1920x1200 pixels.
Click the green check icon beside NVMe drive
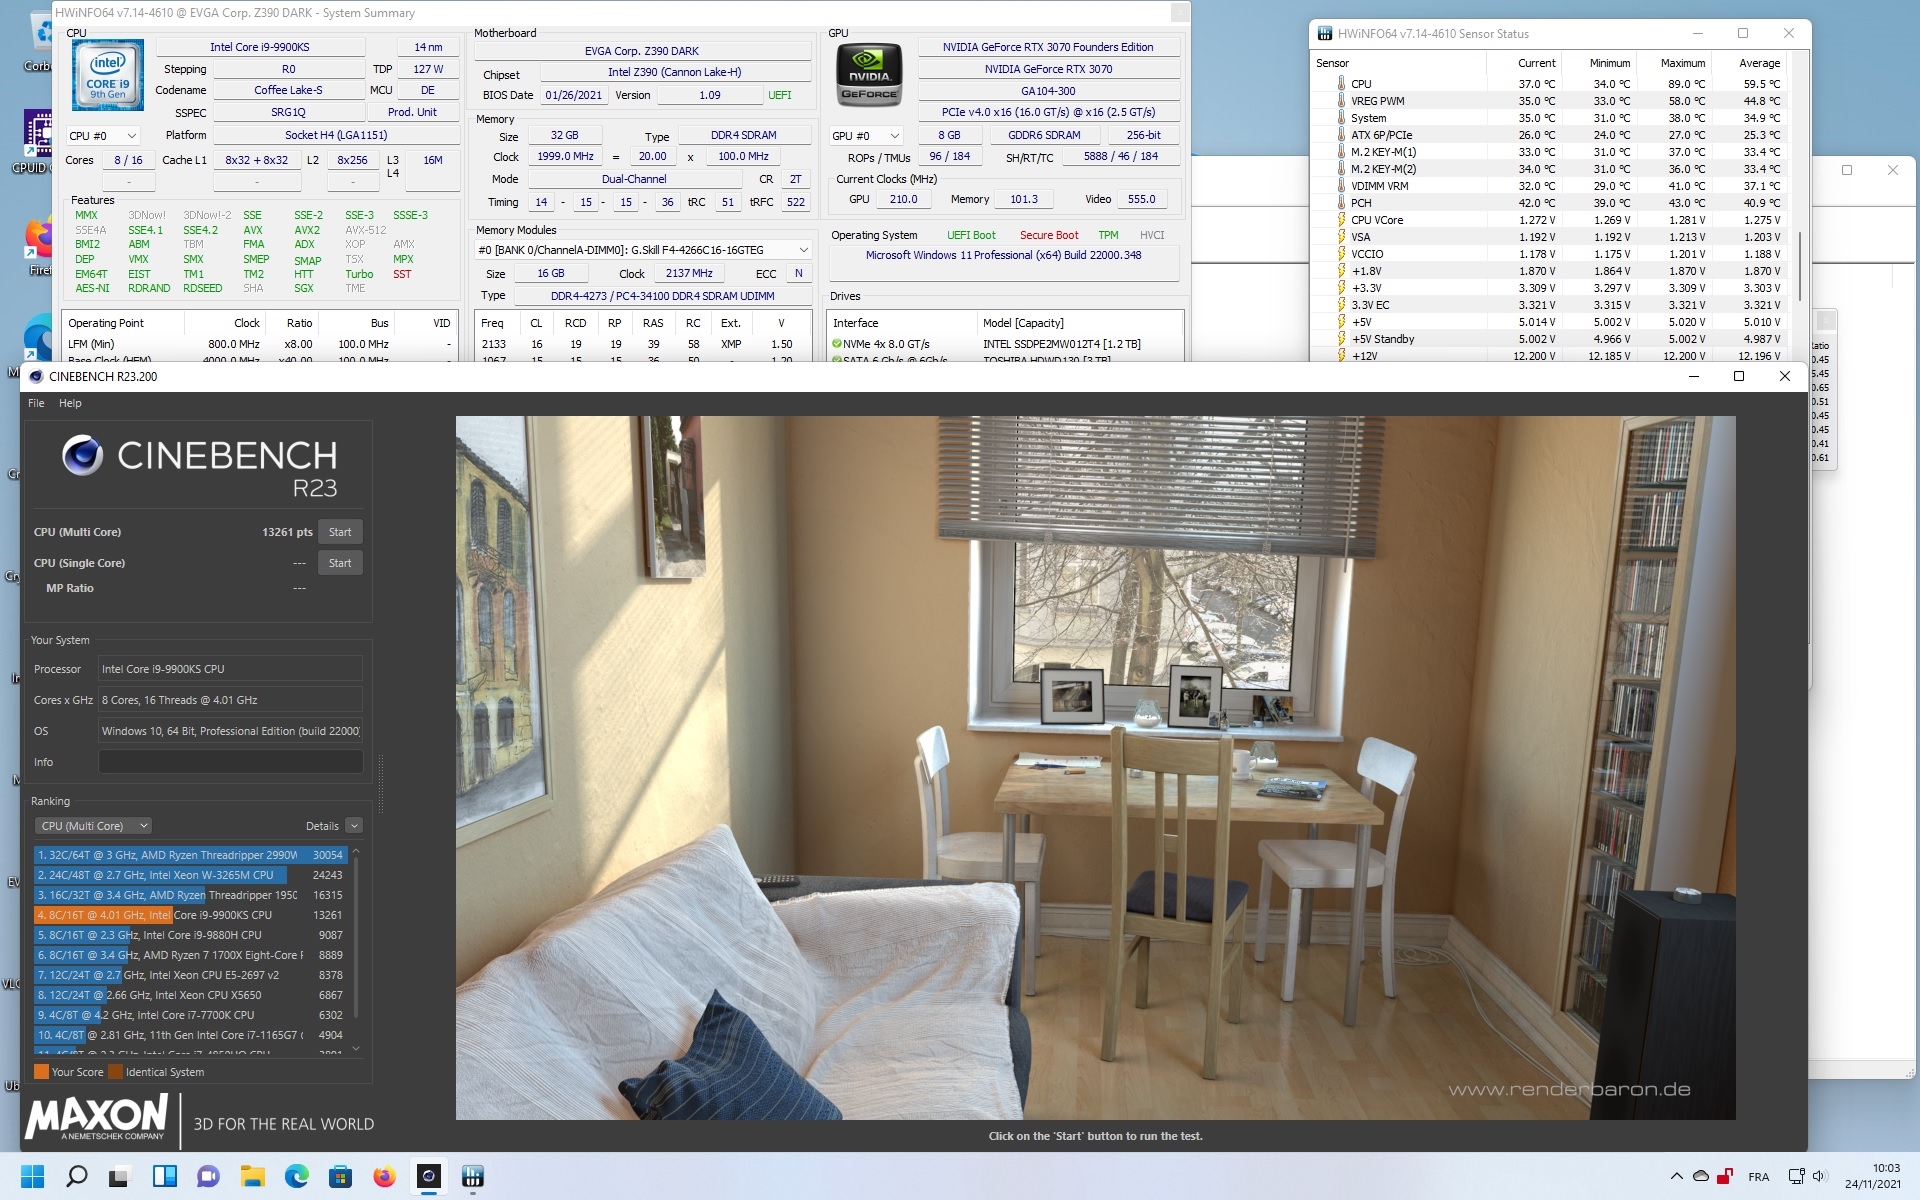(x=837, y=344)
